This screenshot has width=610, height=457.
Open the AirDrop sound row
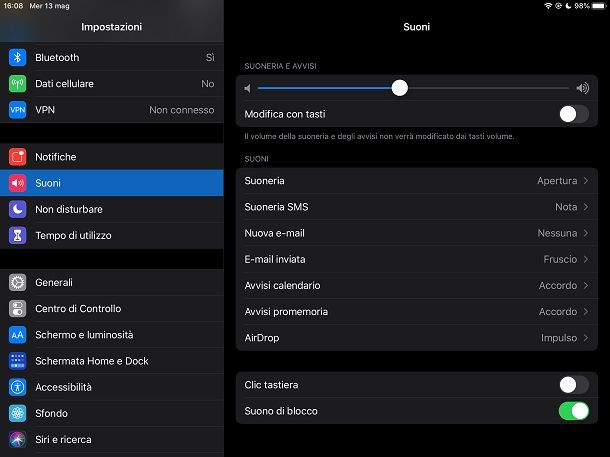[x=417, y=338]
